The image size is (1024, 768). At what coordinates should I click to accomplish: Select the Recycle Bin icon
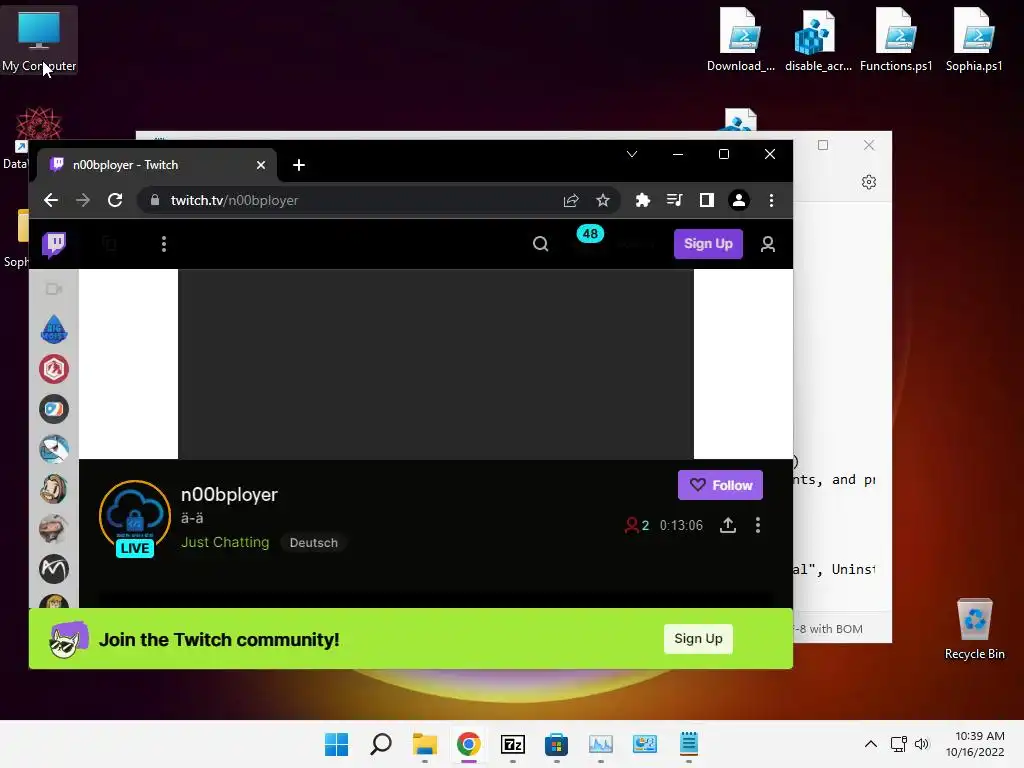tap(974, 629)
